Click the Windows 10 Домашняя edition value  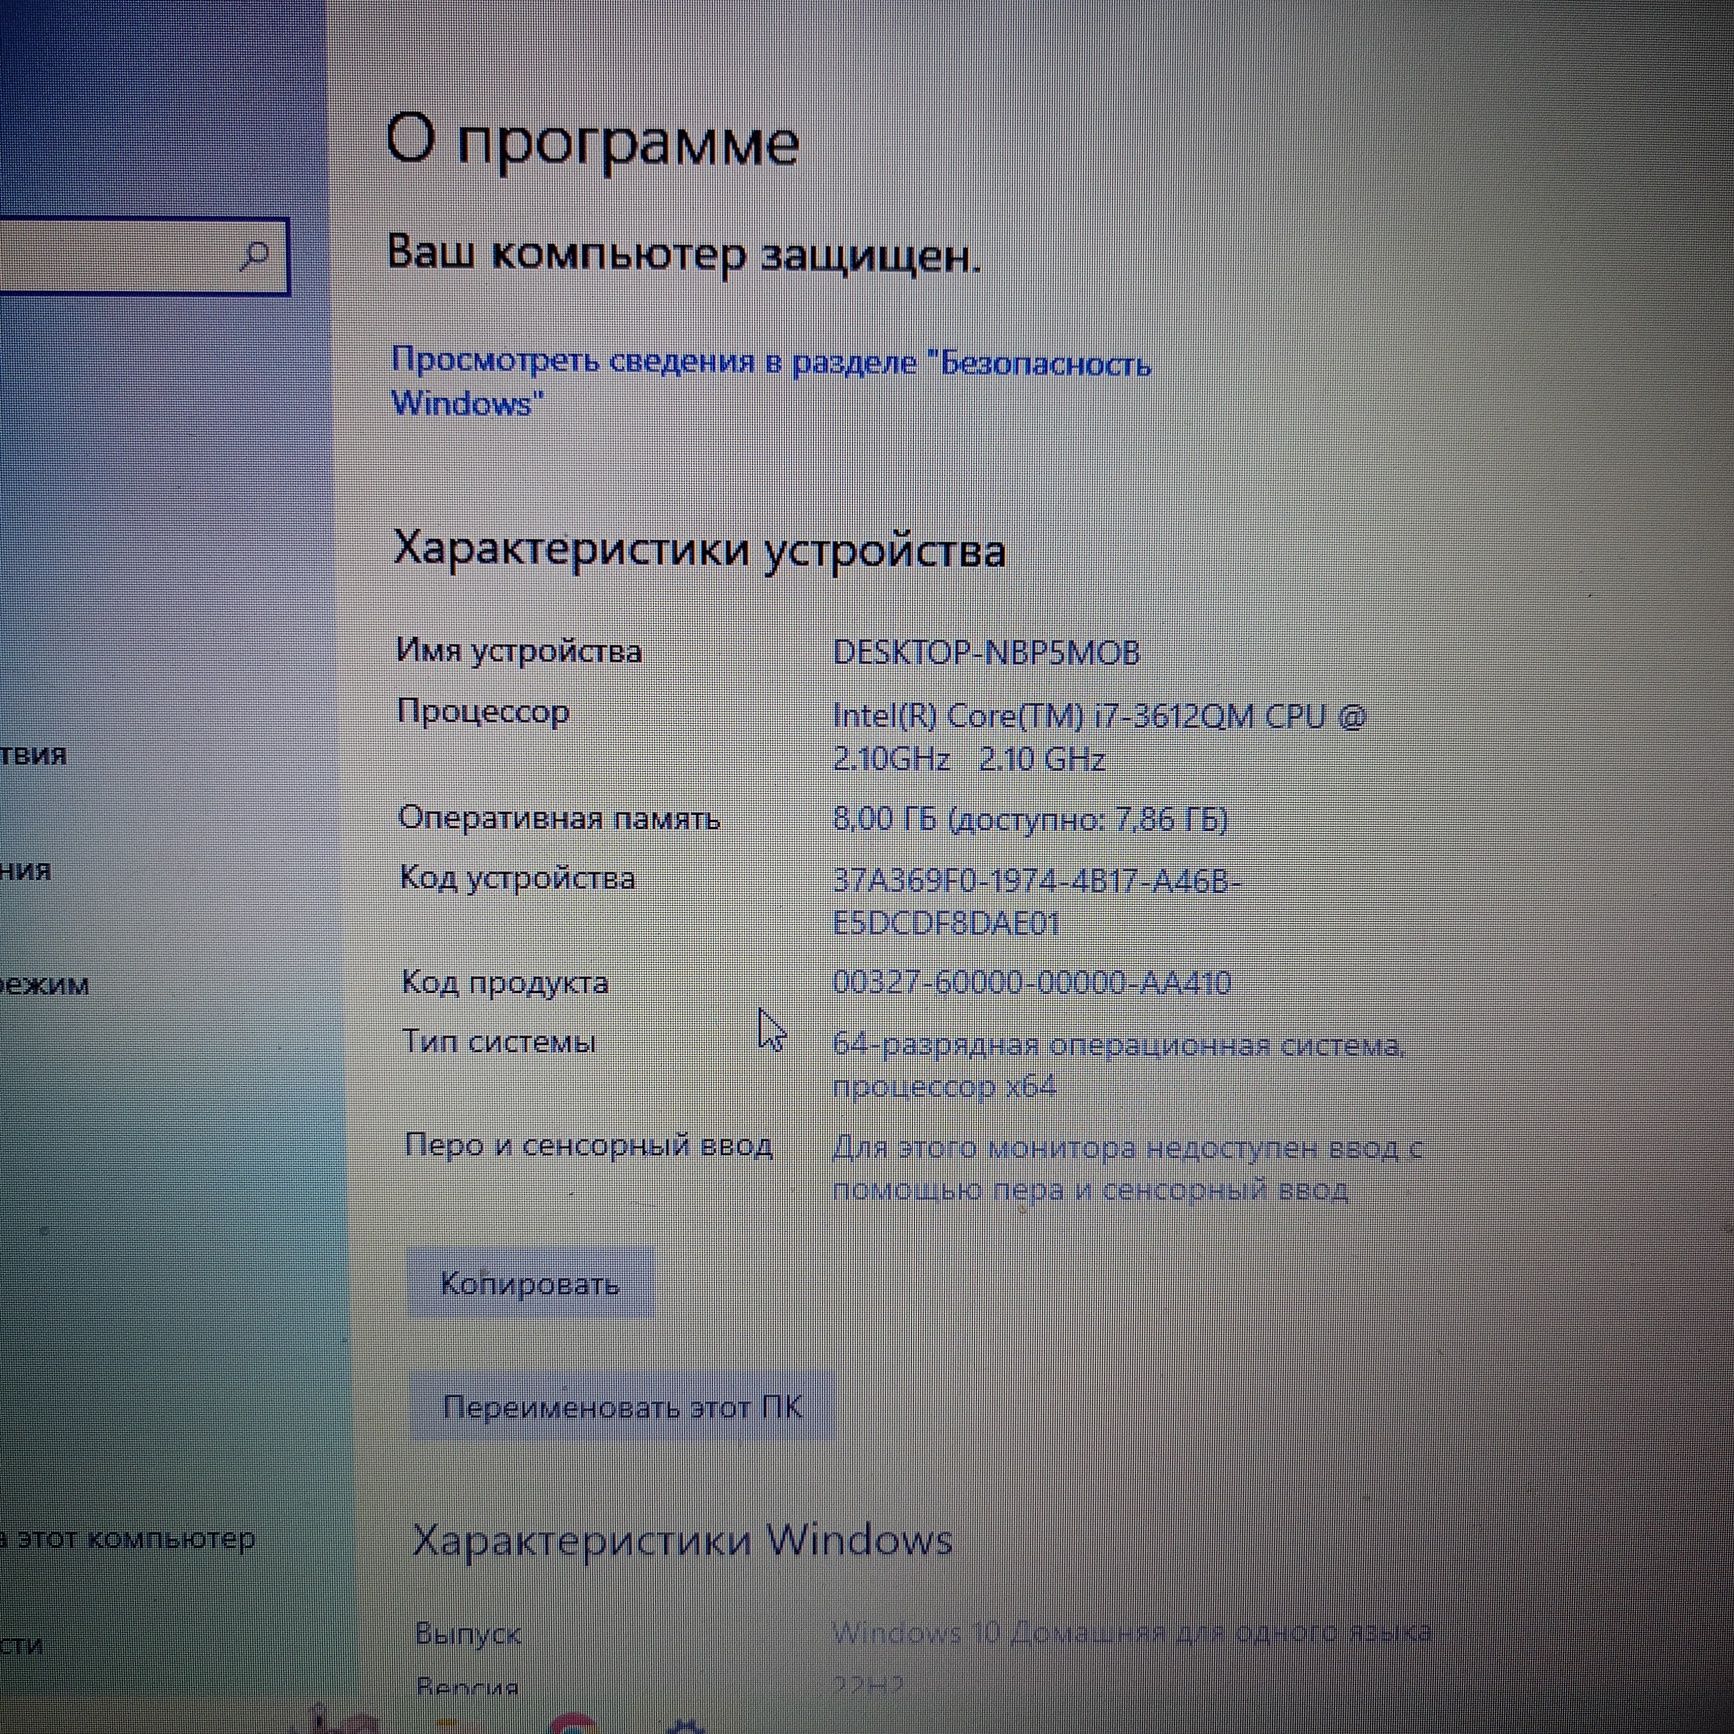coord(1131,1632)
